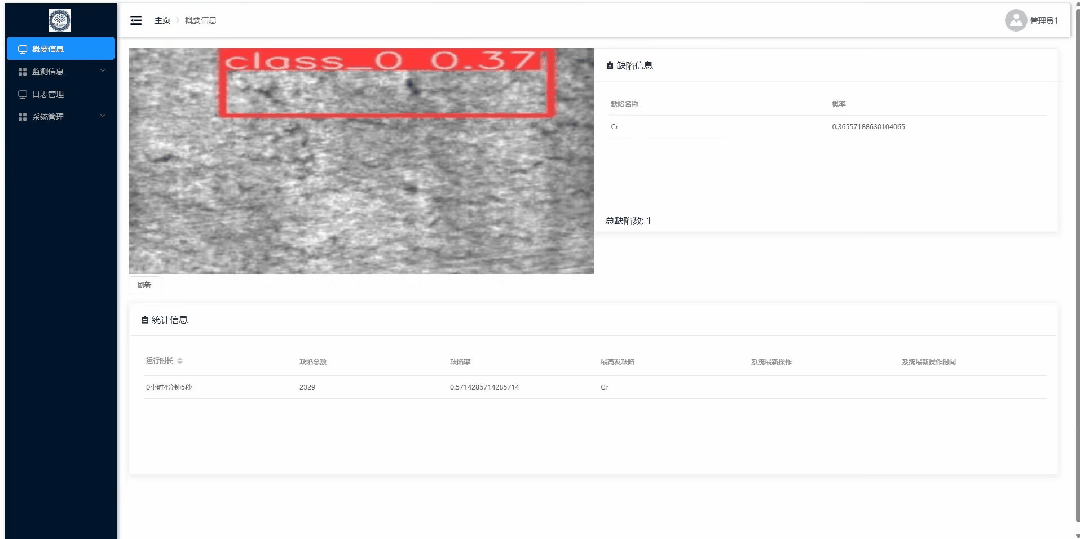Click the 管理员1 username in the header
The height and width of the screenshot is (539, 1080).
[1043, 21]
